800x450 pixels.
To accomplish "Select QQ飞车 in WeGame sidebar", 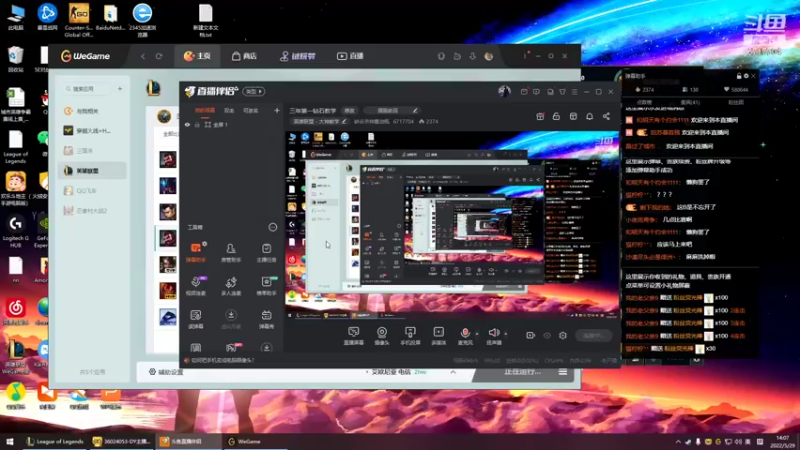I will click(x=92, y=190).
